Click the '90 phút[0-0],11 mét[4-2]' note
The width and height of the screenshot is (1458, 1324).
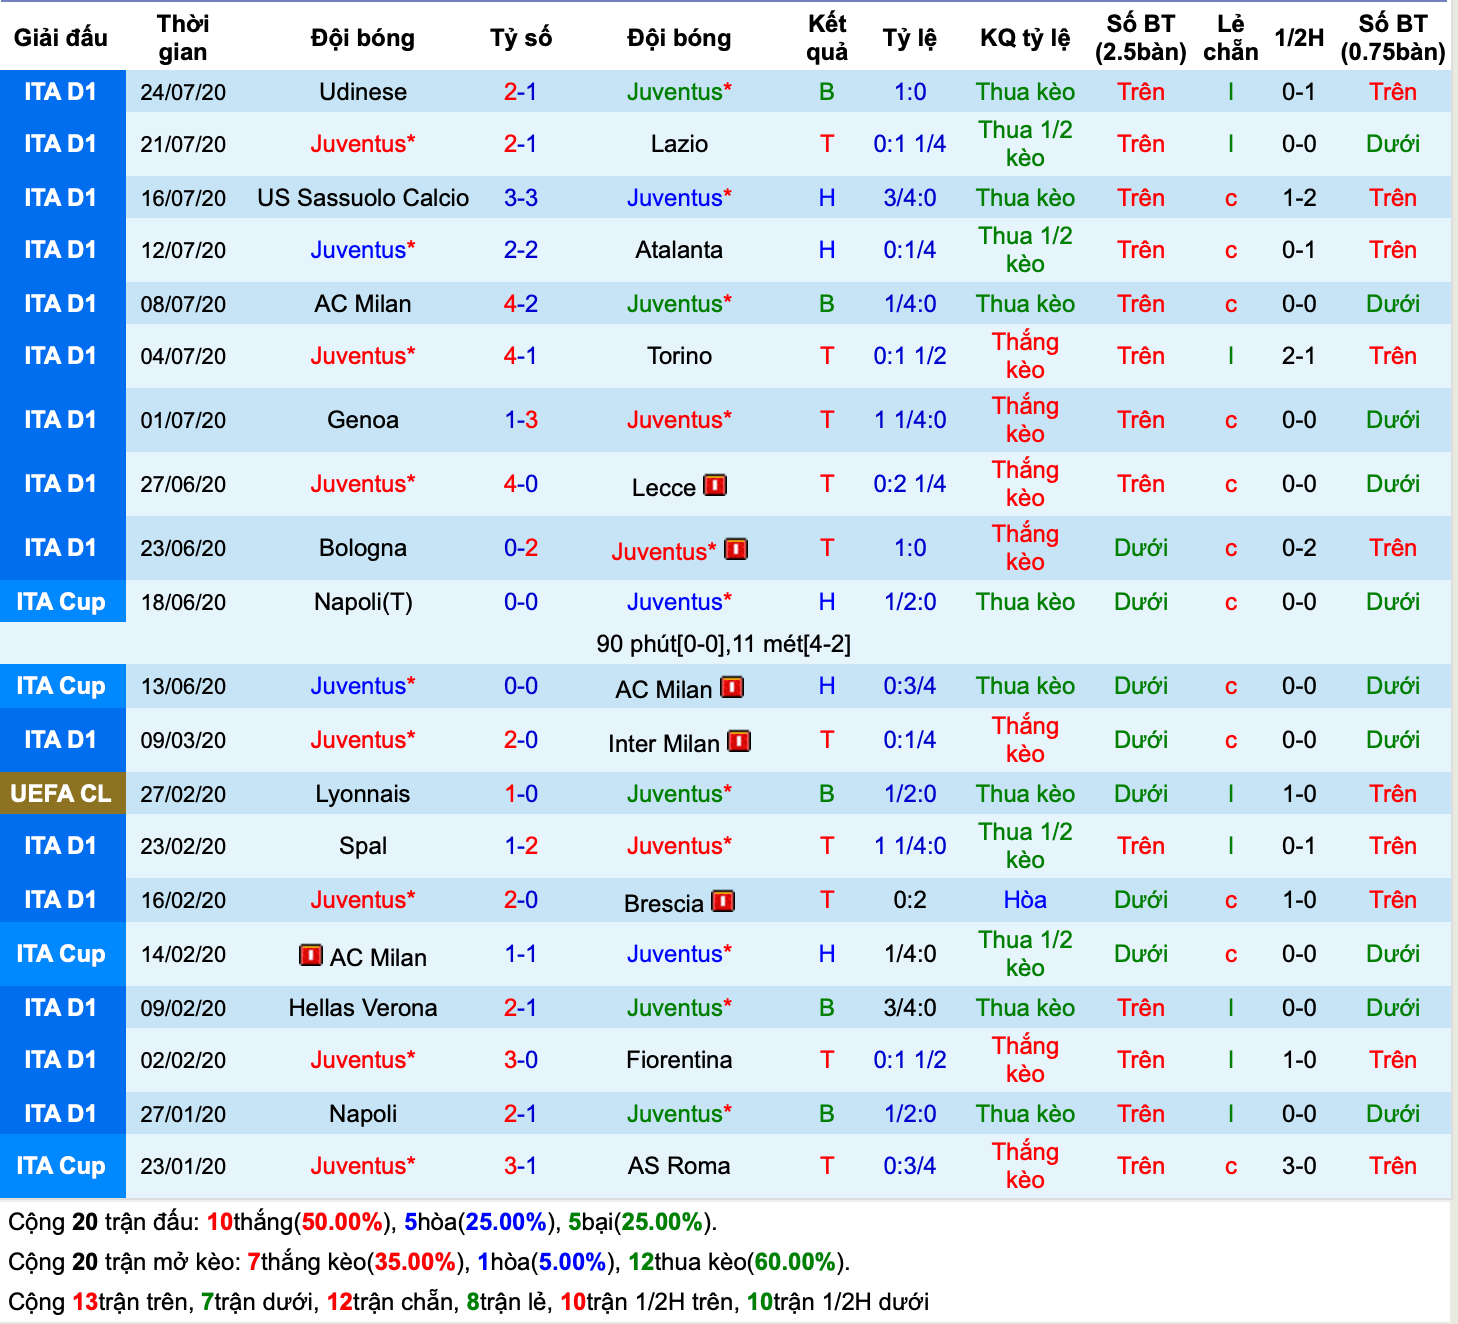724,644
